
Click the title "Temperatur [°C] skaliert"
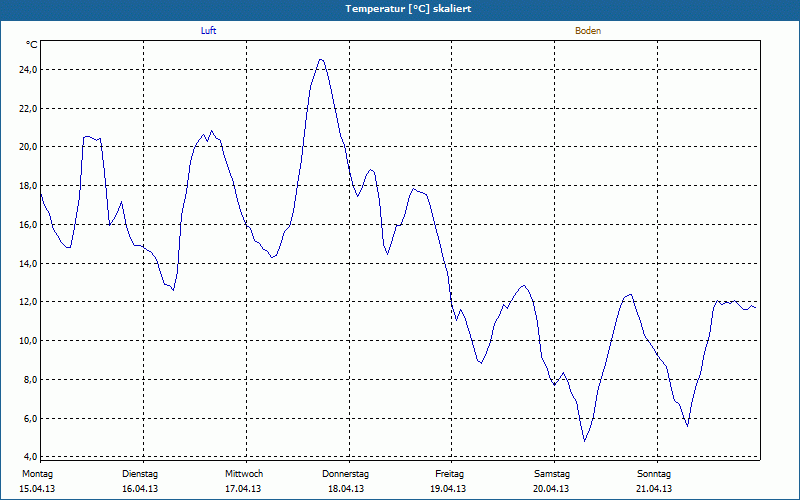tap(408, 9)
